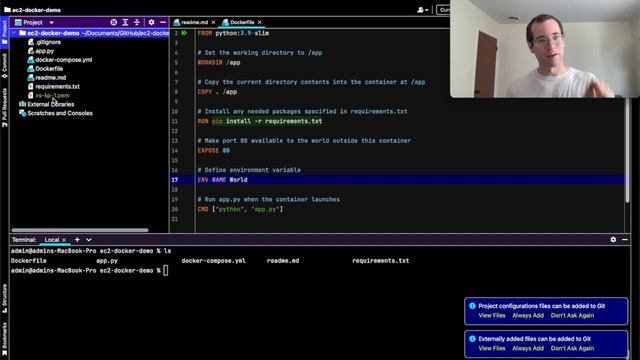Close the Local terminal tab
This screenshot has height=360, width=640.
click(x=64, y=240)
